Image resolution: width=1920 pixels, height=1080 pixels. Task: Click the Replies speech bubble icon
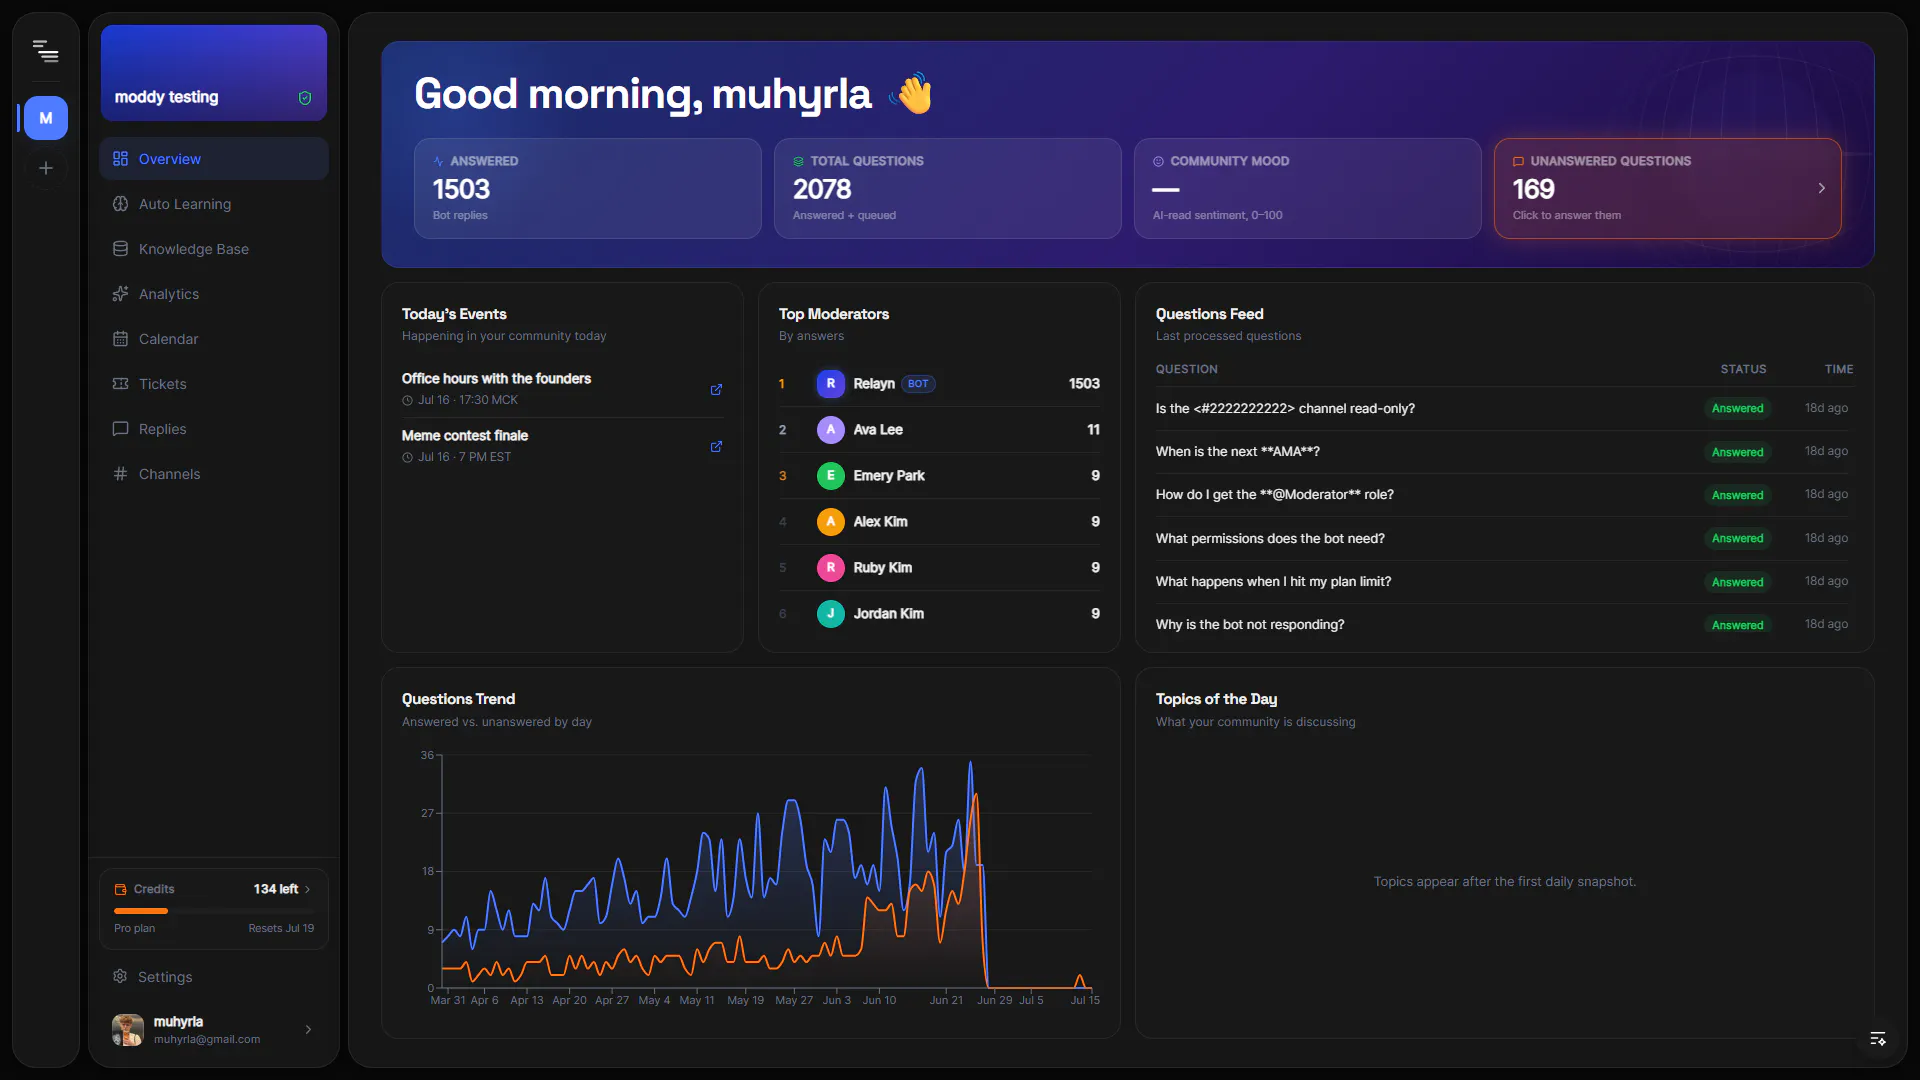tap(120, 429)
